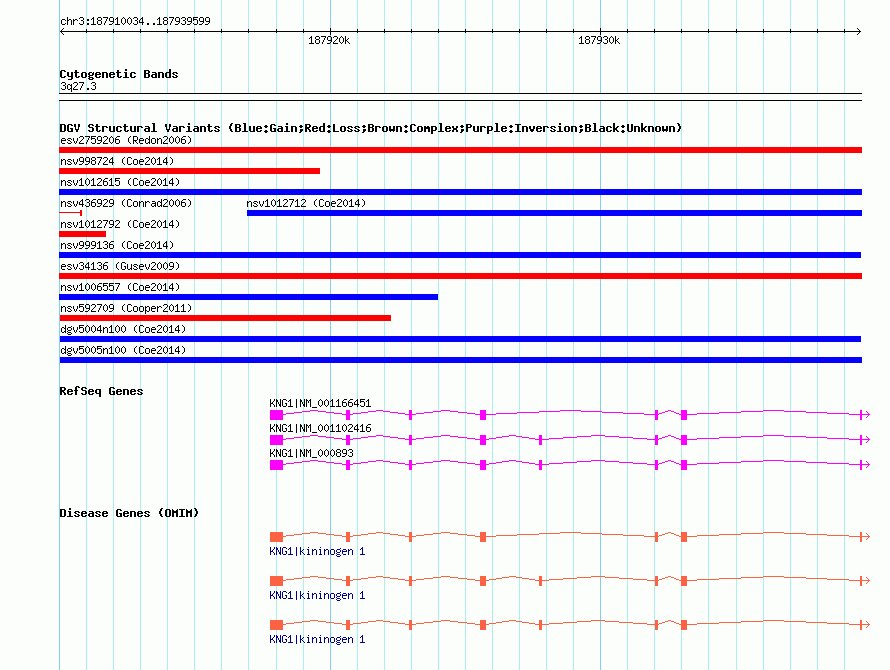Click the first exon block of NM_000893 transcript
The image size is (890, 670).
pos(276,465)
